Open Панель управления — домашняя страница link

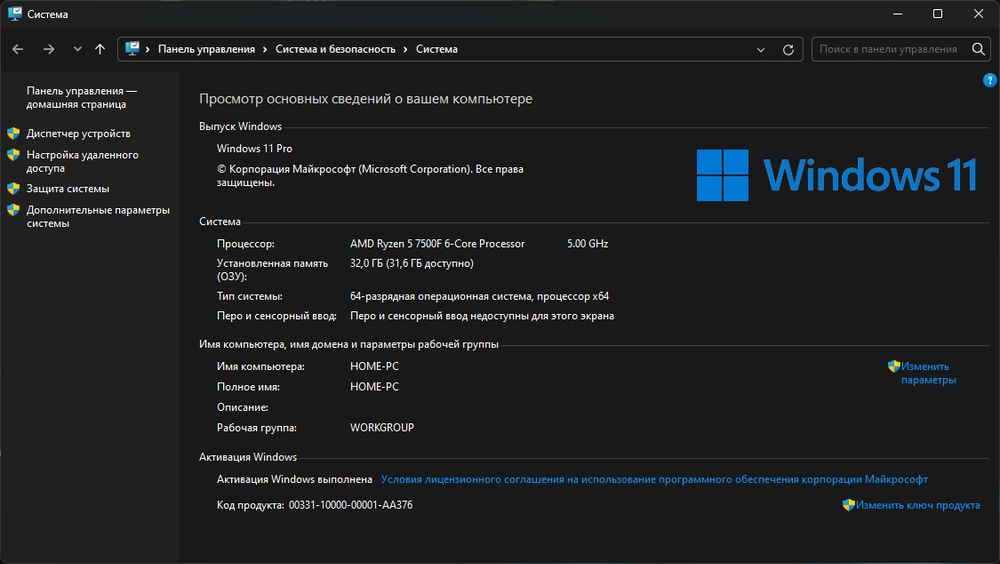pyautogui.click(x=82, y=98)
